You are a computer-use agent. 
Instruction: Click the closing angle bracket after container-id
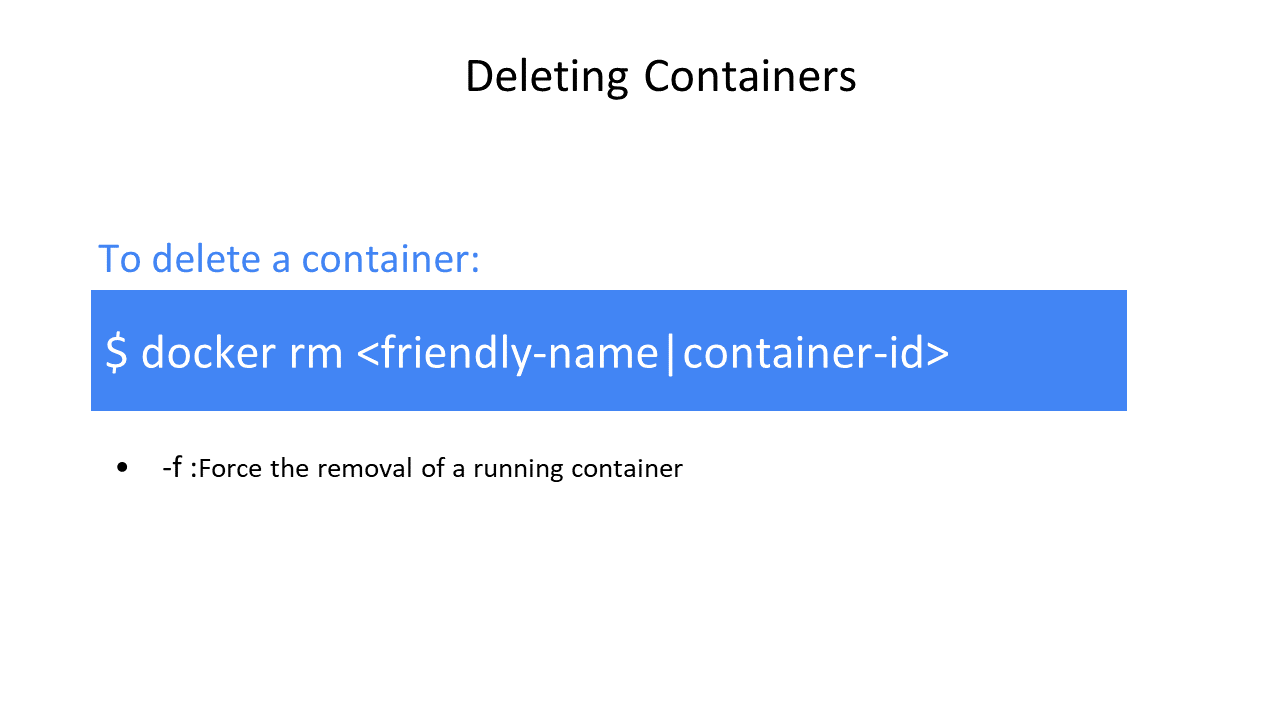pos(937,354)
